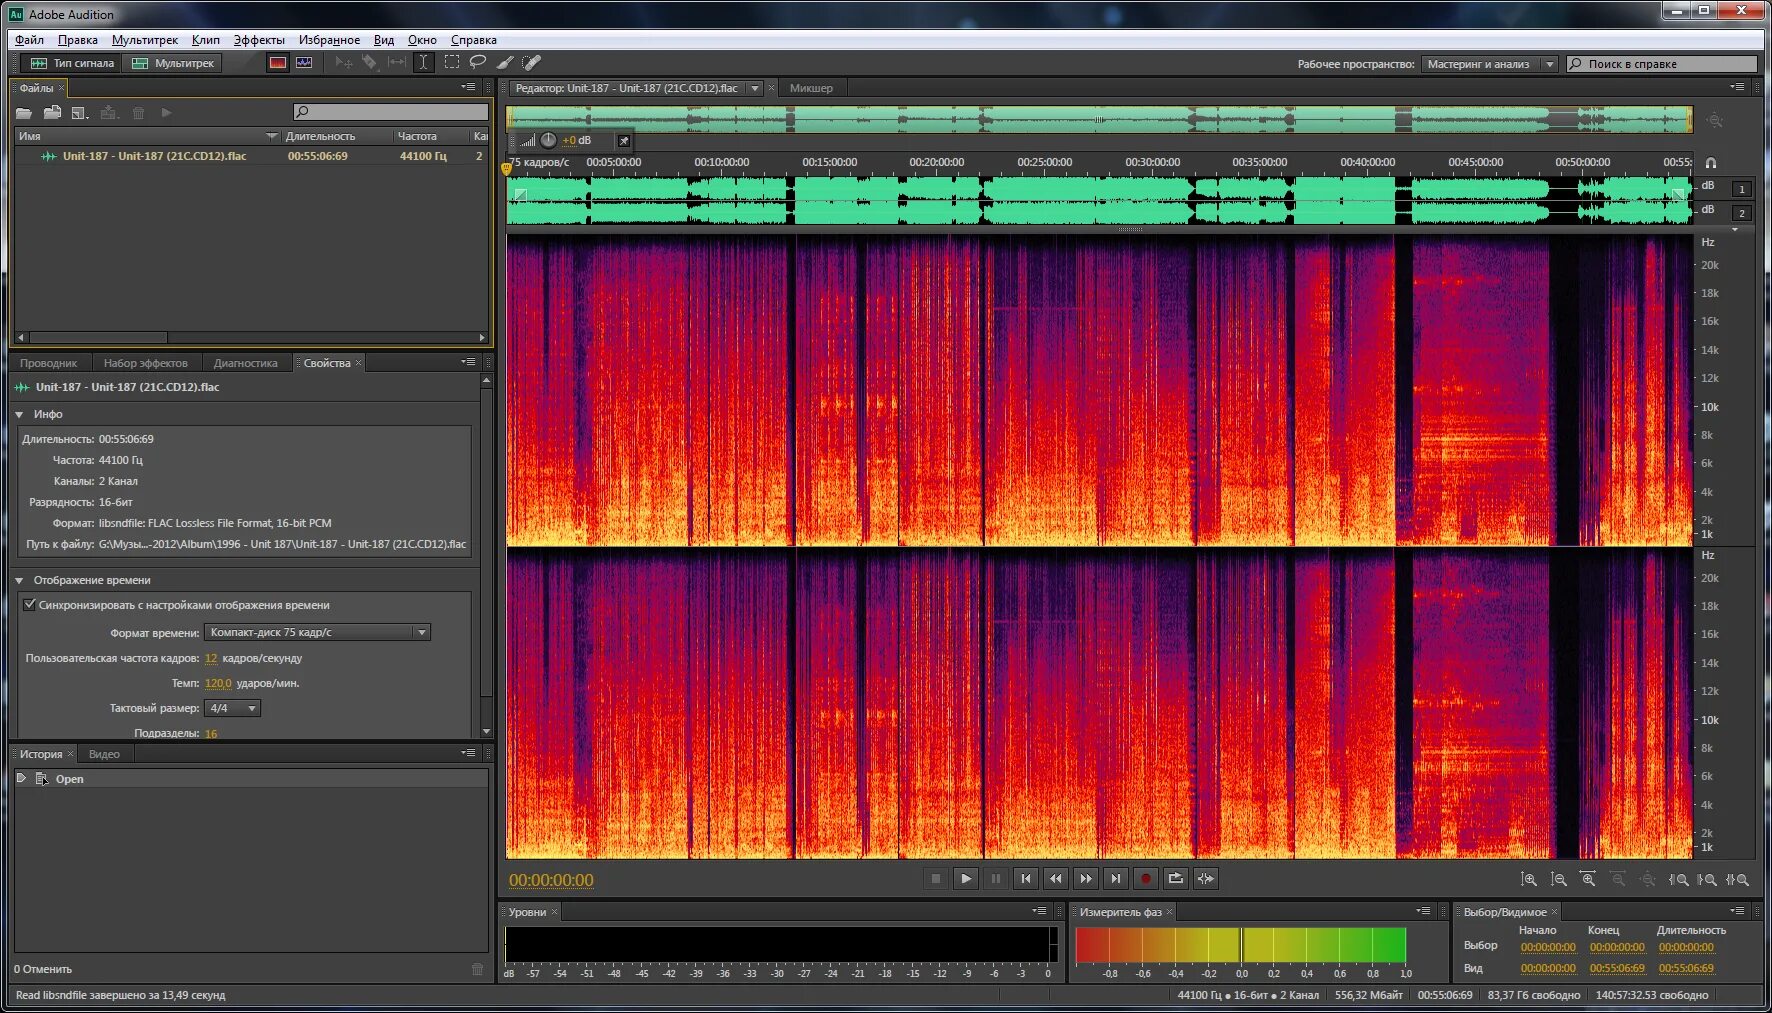The width and height of the screenshot is (1772, 1013).
Task: Click the tempo value 120,0
Action: (218, 683)
